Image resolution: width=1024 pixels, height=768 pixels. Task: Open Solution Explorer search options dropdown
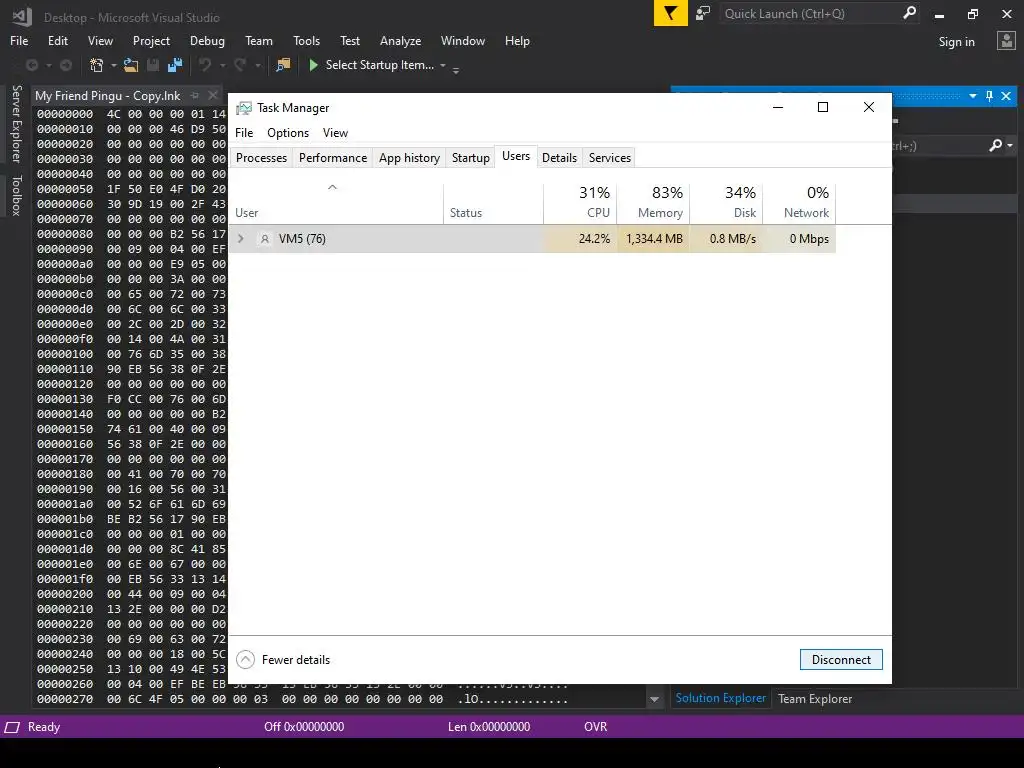pos(1010,145)
